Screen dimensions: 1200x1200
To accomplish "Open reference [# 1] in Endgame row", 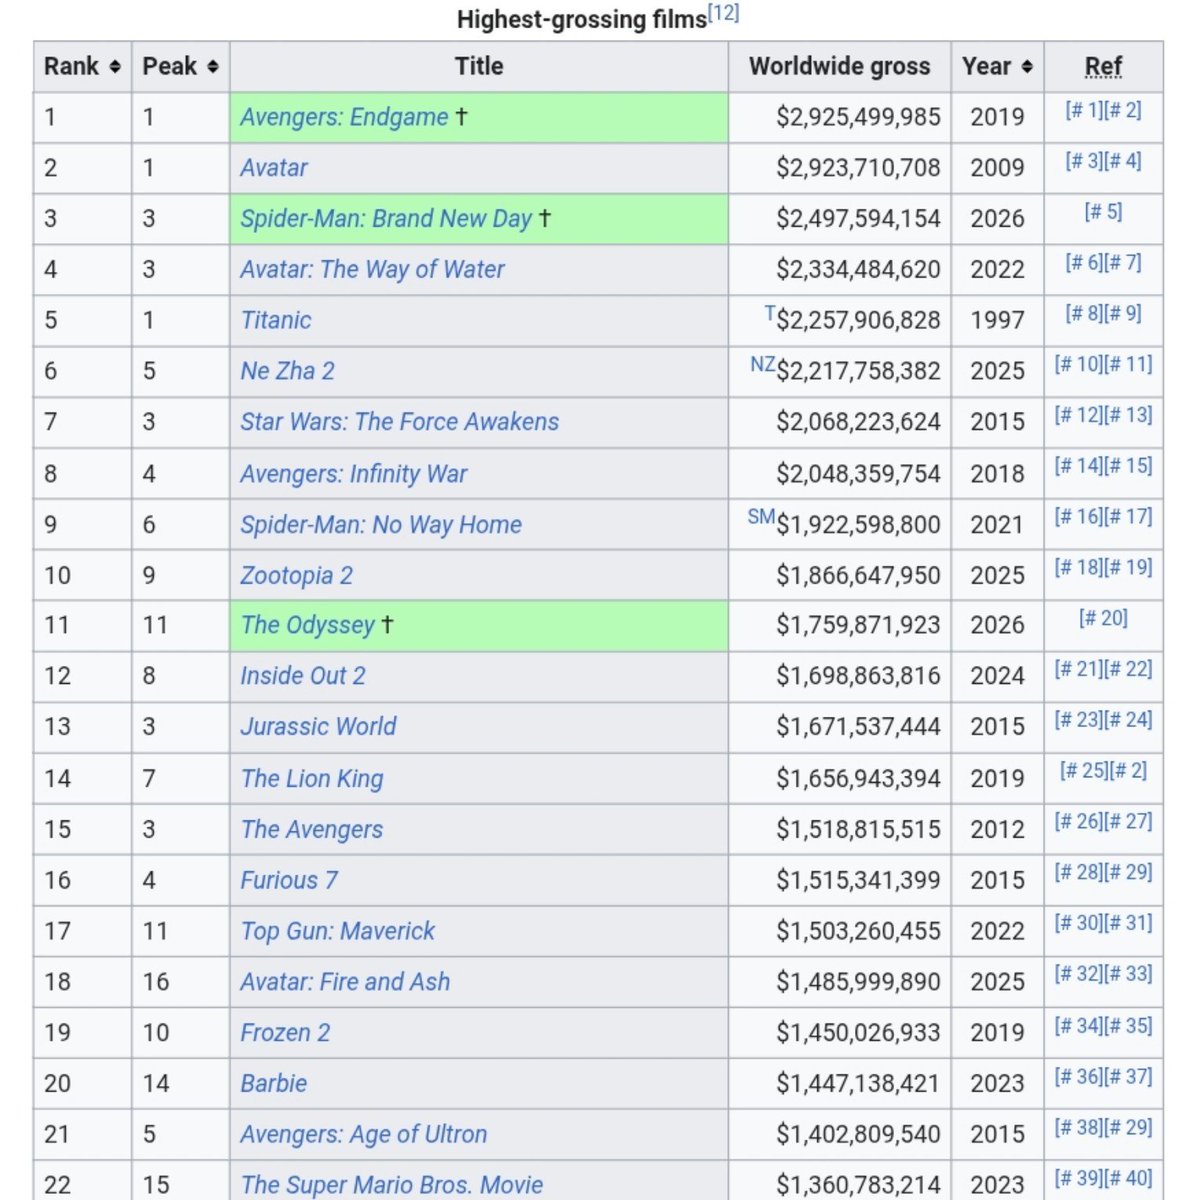I will [x=1084, y=111].
